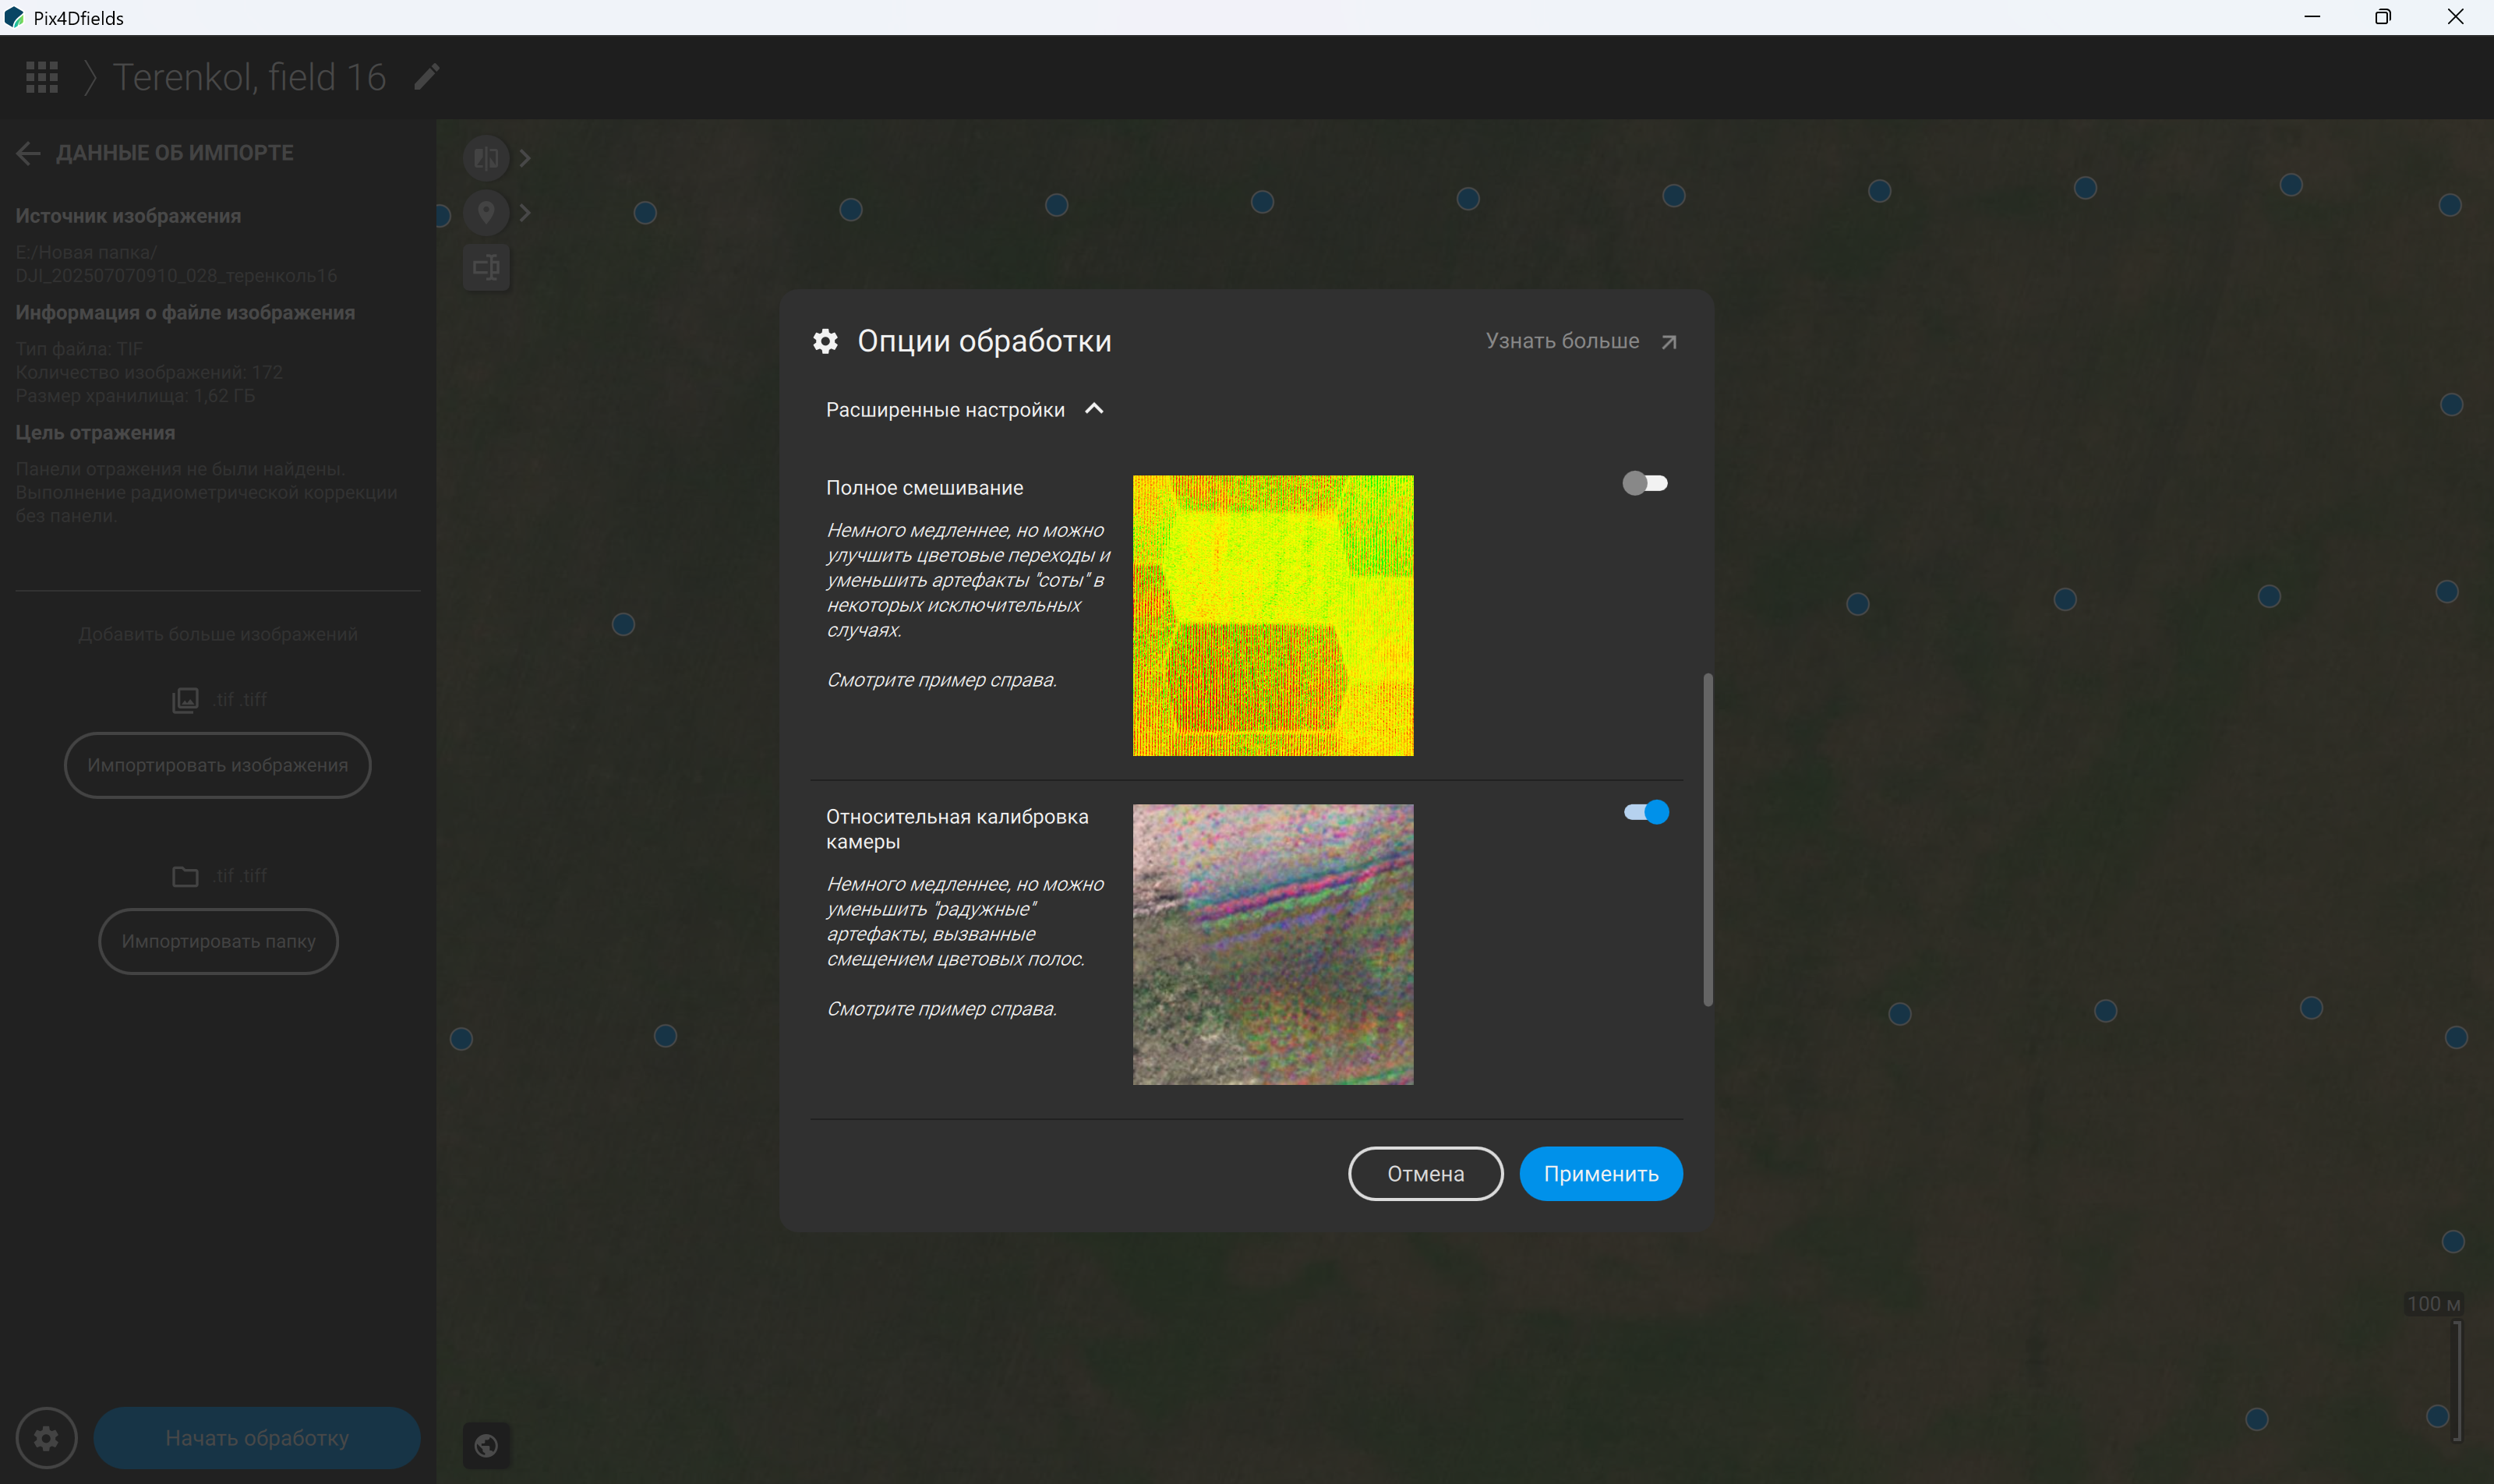Click the pencil icon to rename project
Image resolution: width=2494 pixels, height=1484 pixels.
(427, 77)
